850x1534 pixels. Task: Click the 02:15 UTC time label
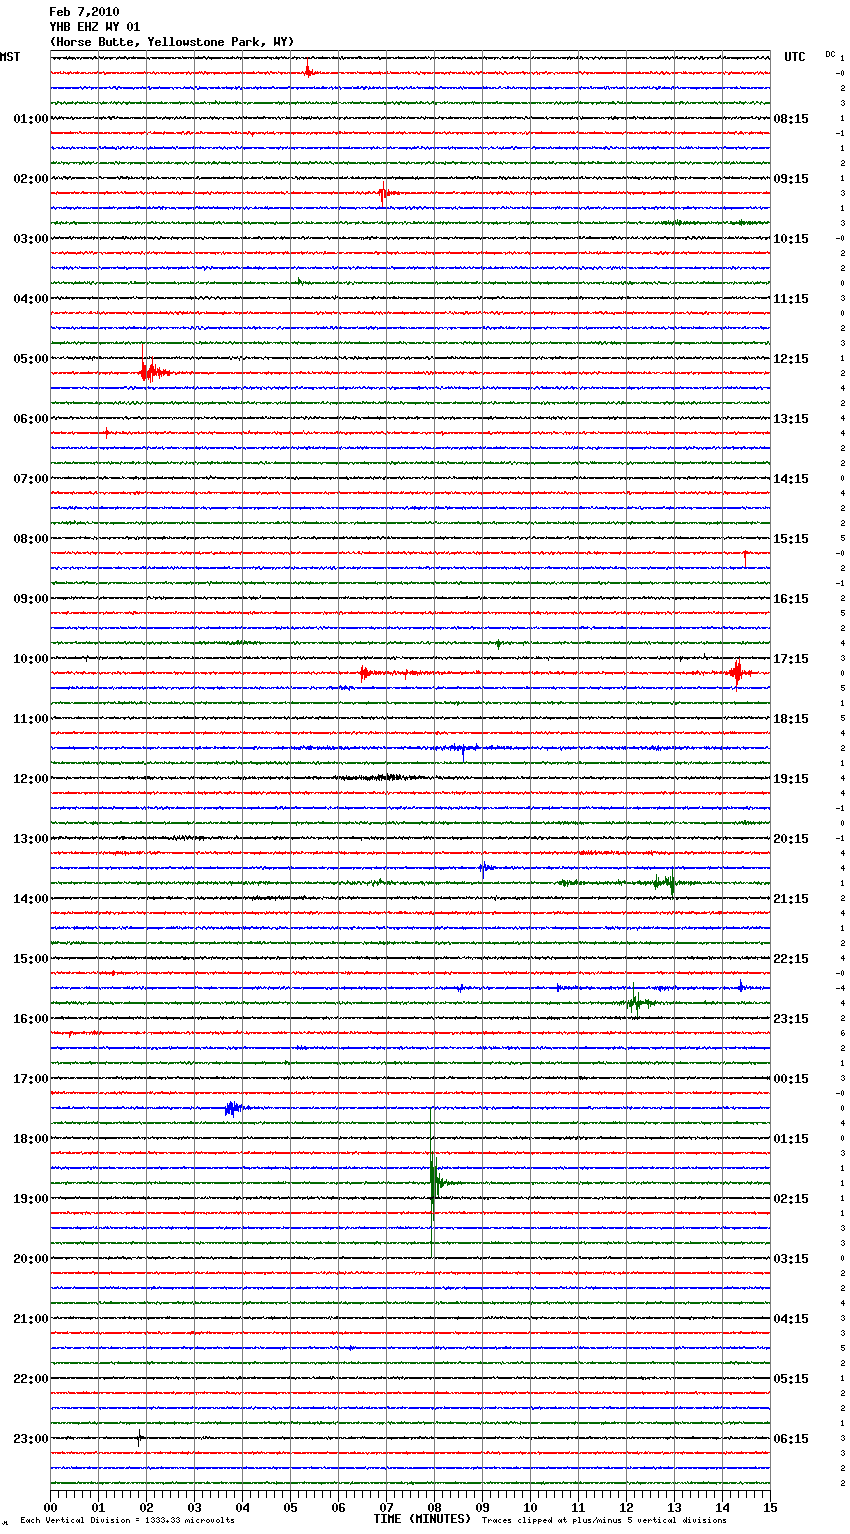click(791, 1199)
